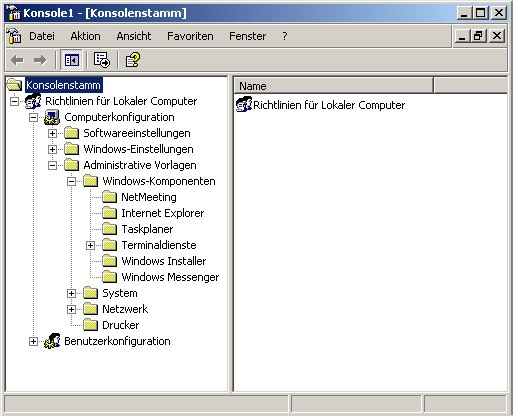This screenshot has height=416, width=513.
Task: Open the Help toolbar icon
Action: (133, 60)
